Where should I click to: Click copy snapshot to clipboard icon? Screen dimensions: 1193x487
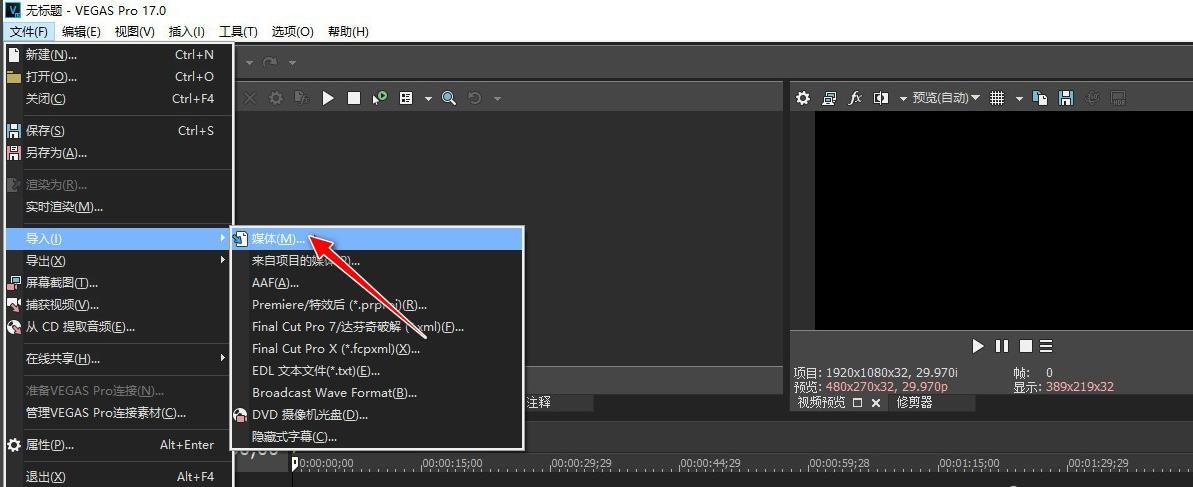coord(1040,98)
